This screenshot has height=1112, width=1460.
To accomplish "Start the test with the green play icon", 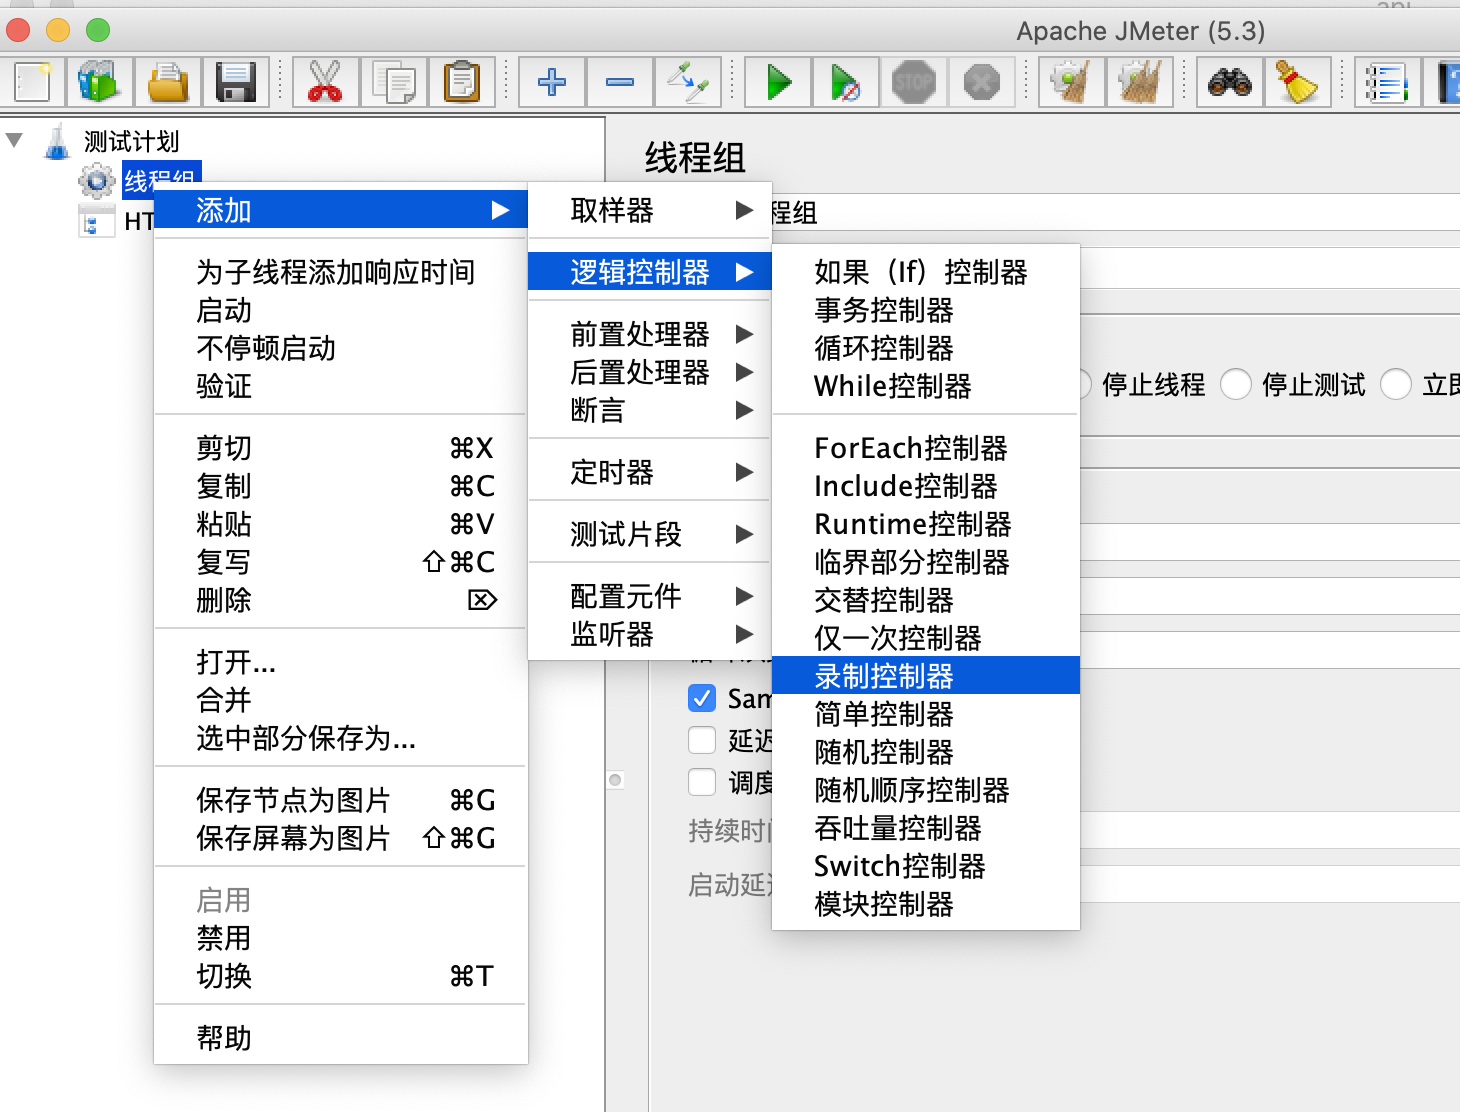I will click(x=778, y=82).
